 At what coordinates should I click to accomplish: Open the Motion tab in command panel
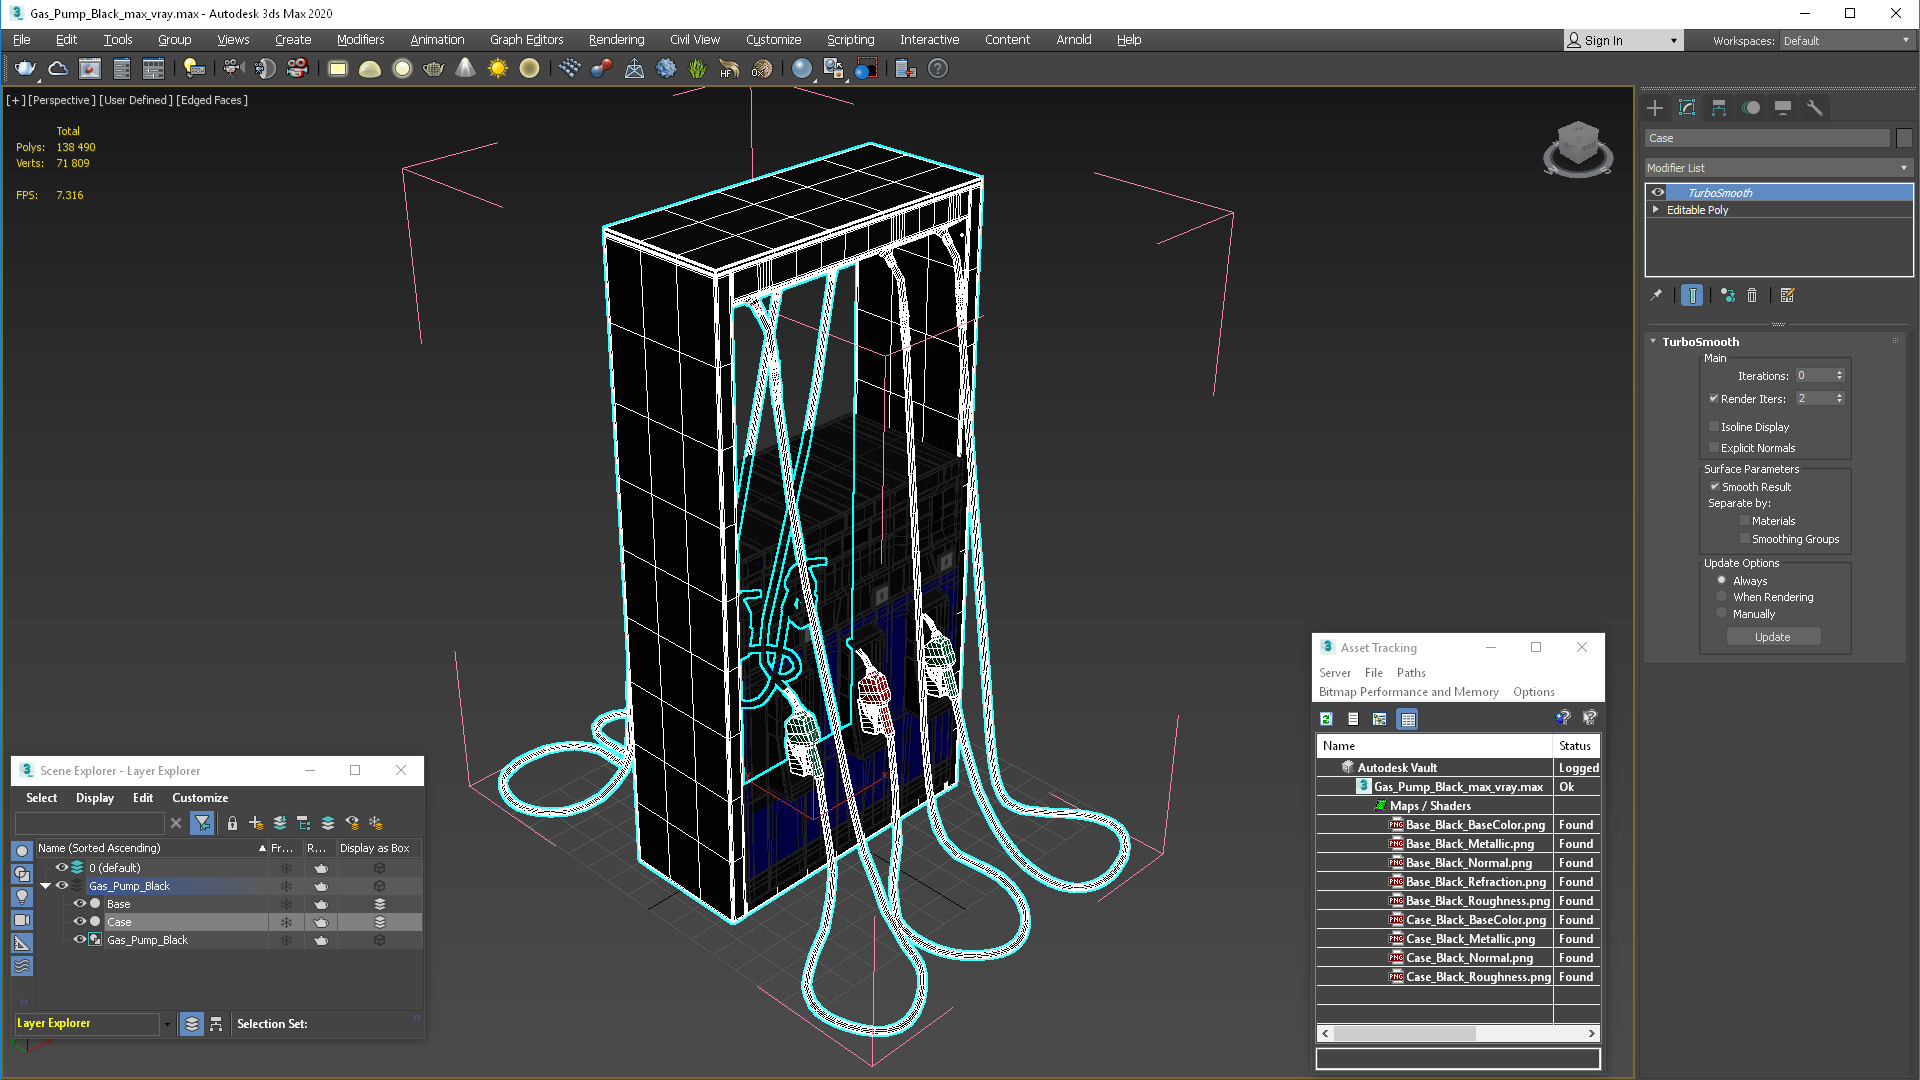click(1751, 108)
